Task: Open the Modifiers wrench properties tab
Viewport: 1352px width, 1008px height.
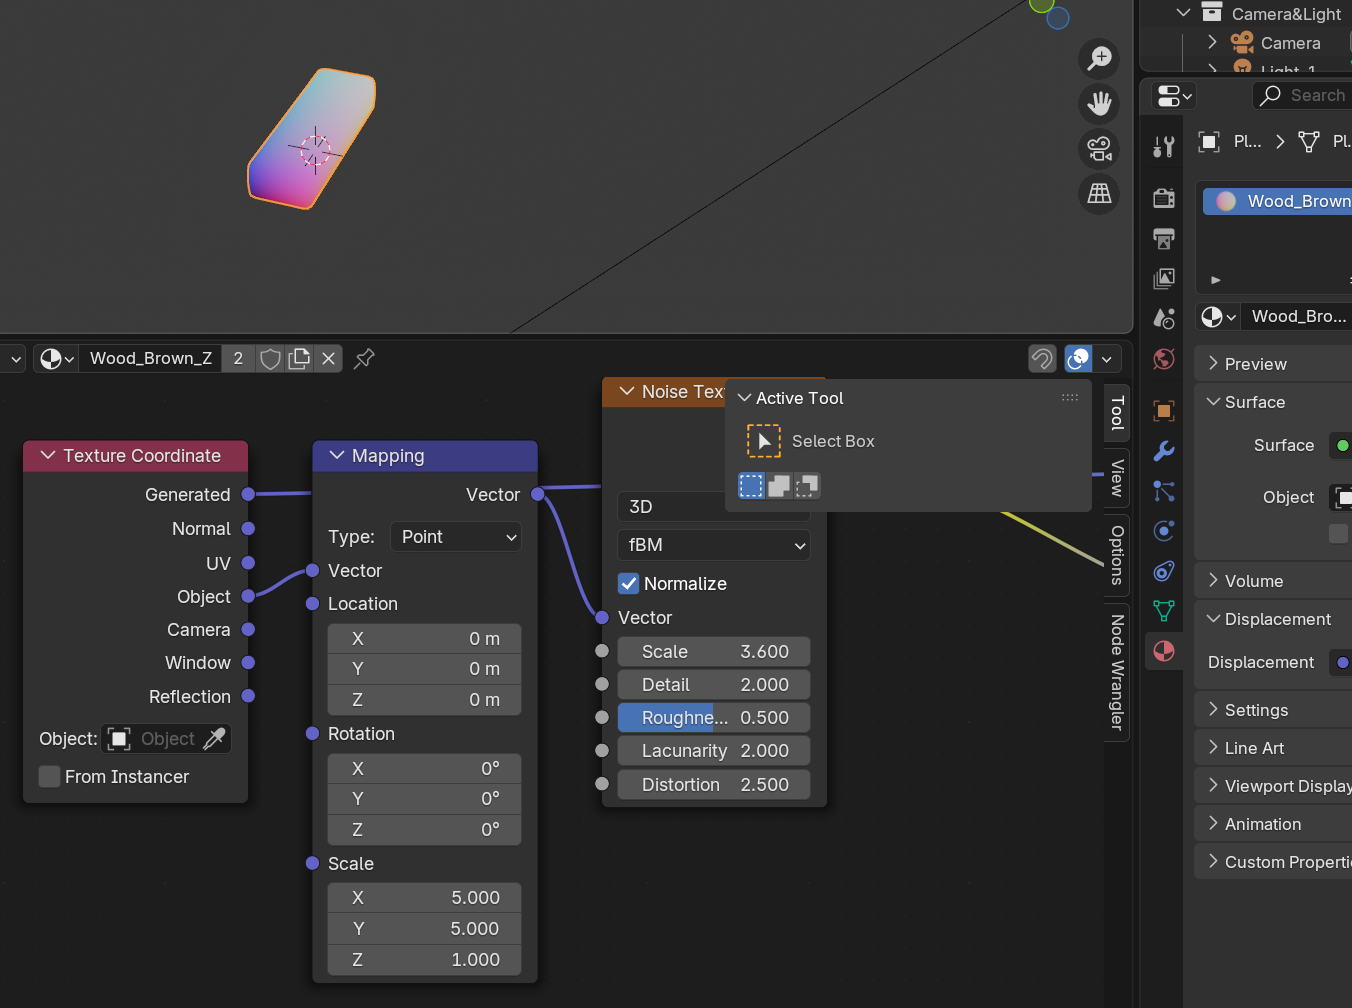Action: click(x=1164, y=451)
